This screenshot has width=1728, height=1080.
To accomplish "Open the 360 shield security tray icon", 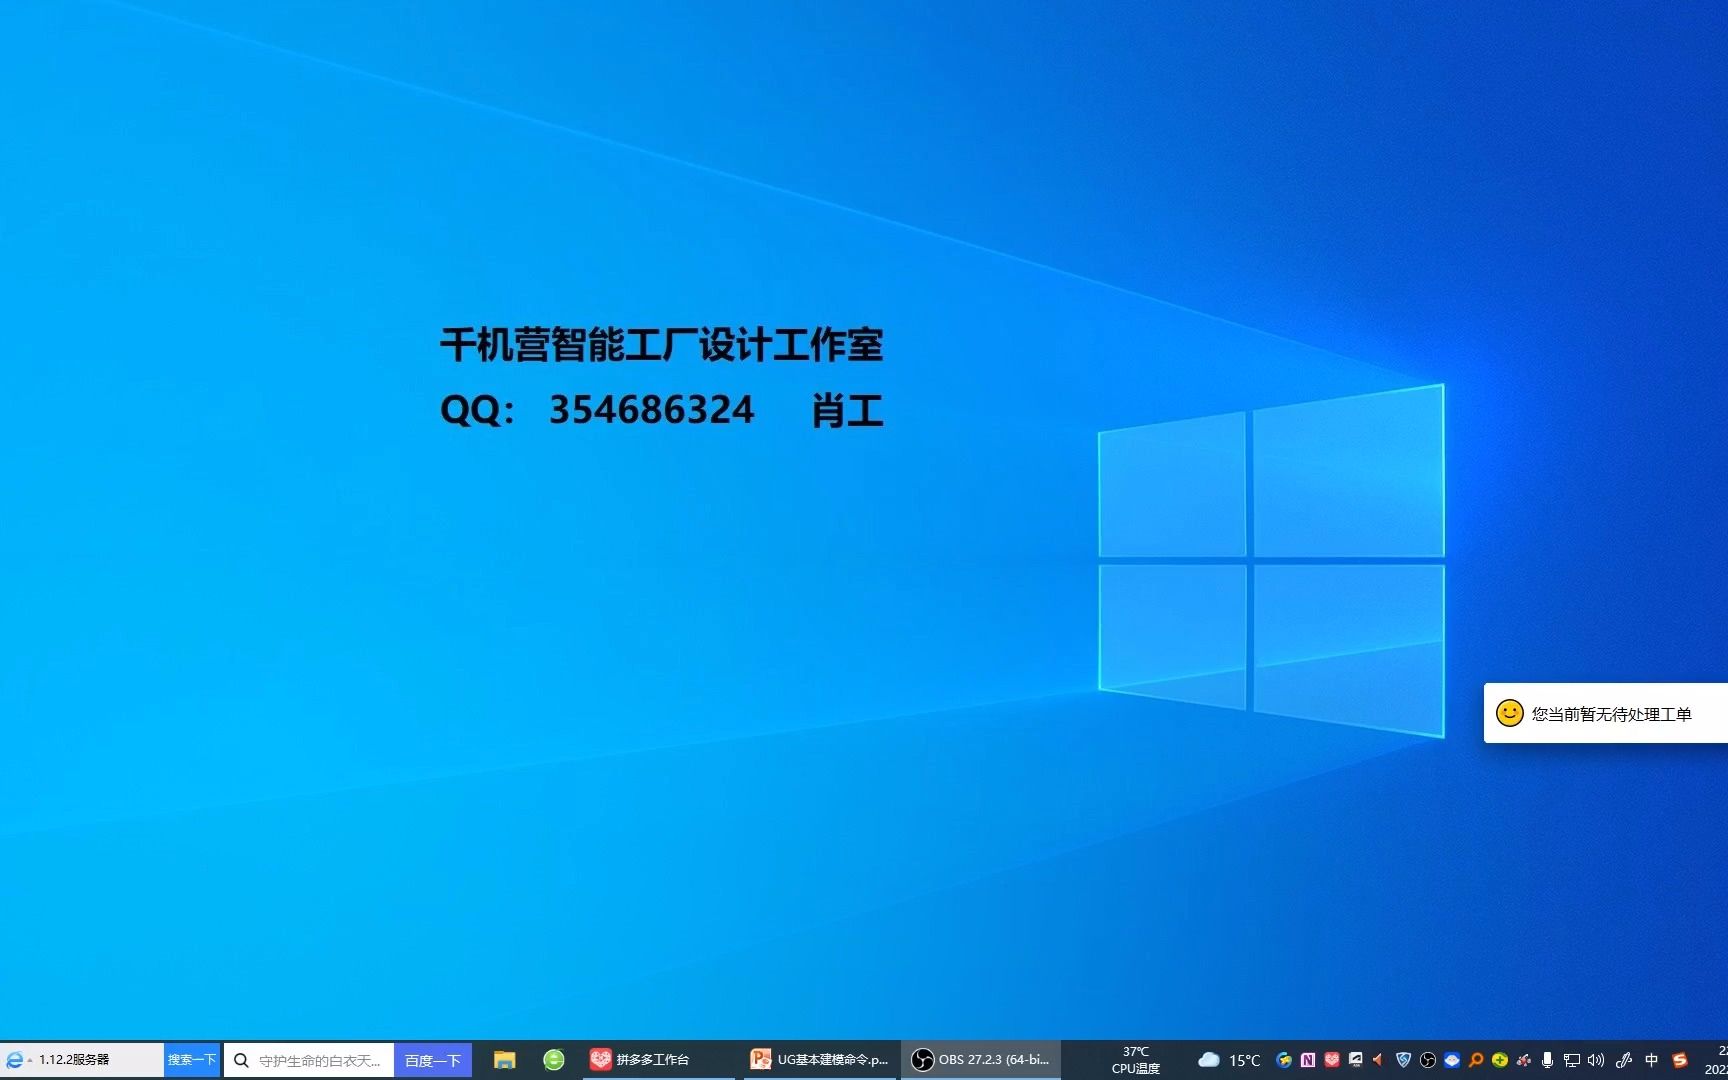I will 1402,1060.
